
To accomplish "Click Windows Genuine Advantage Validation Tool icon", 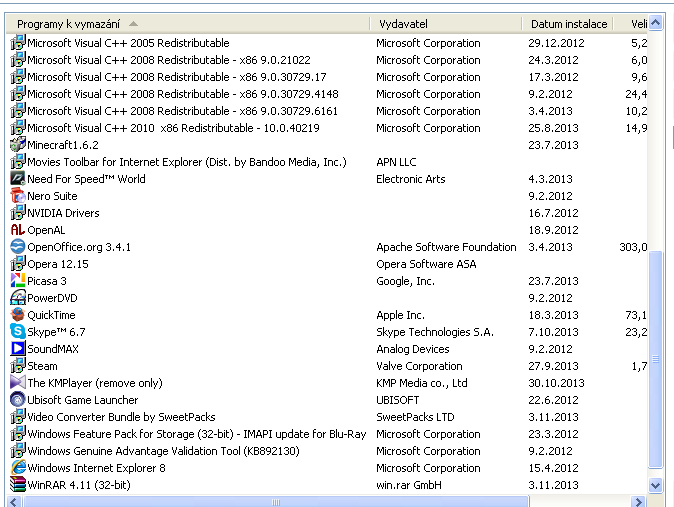I will [18, 451].
